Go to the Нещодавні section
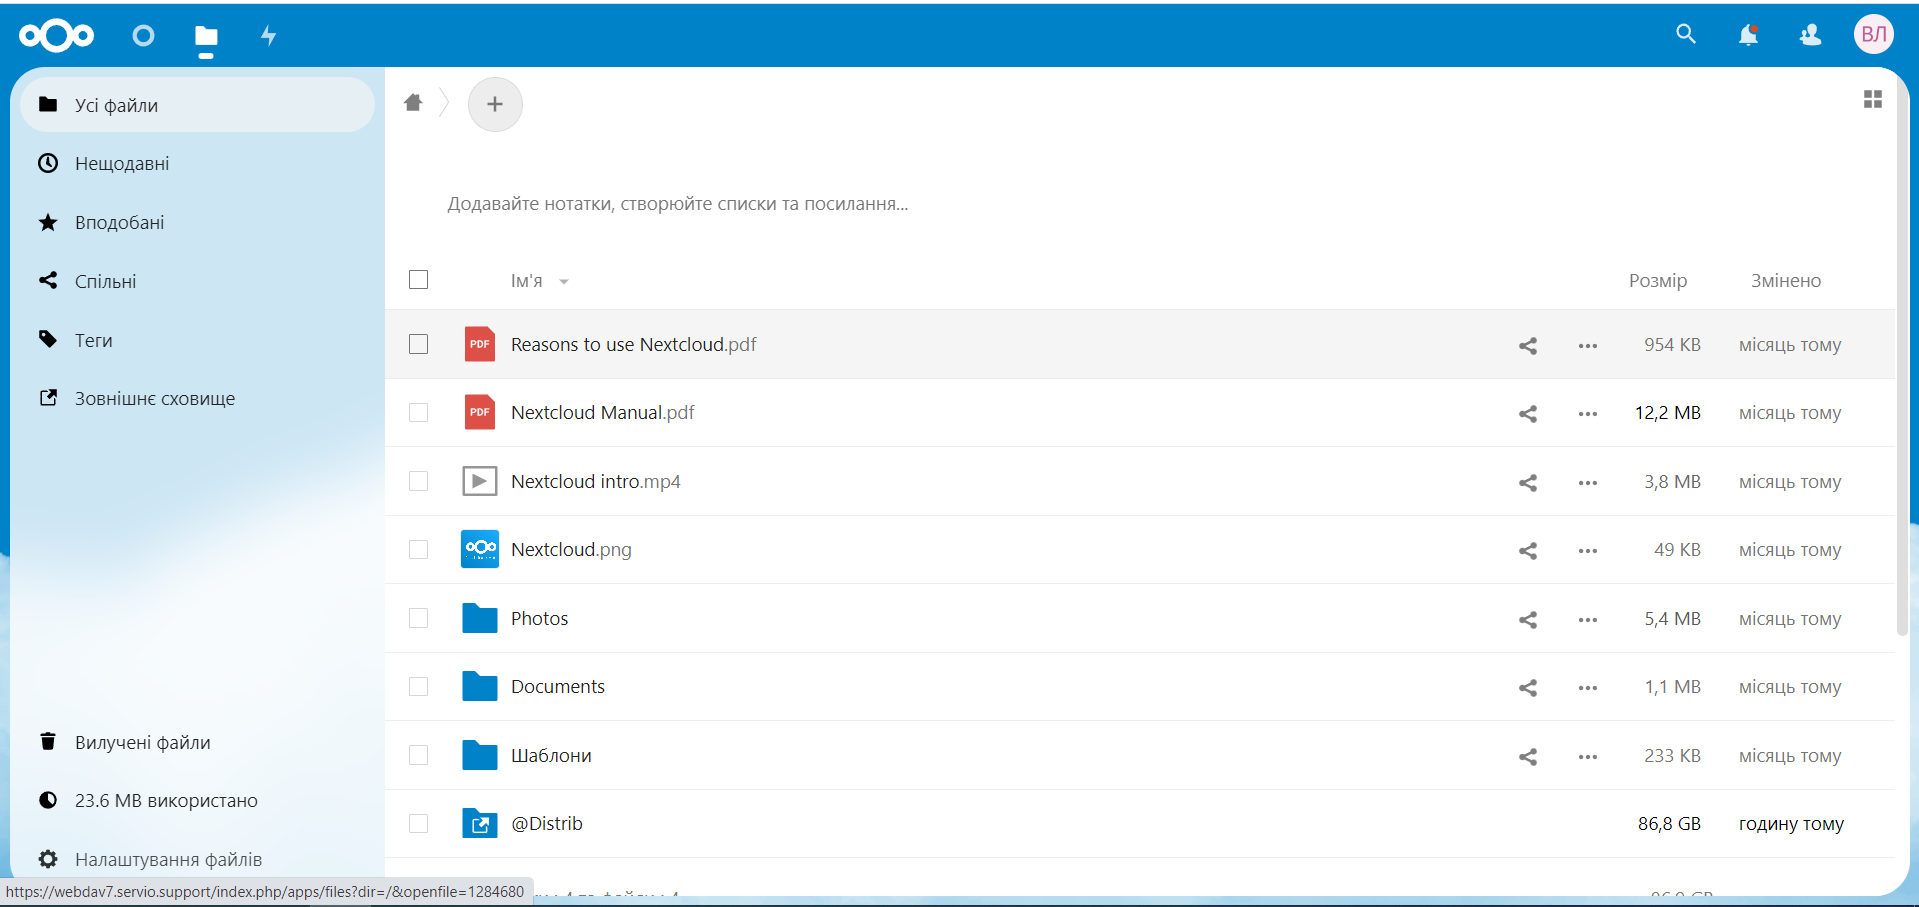The width and height of the screenshot is (1919, 907). 122,164
